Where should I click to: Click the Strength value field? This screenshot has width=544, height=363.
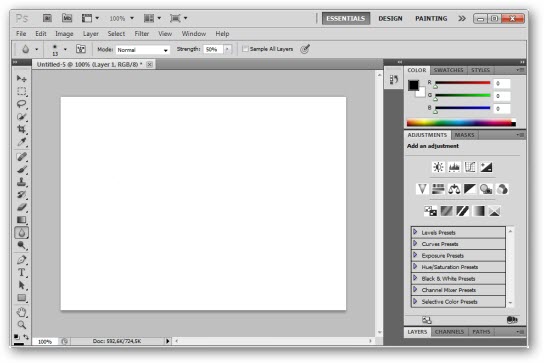click(x=213, y=49)
